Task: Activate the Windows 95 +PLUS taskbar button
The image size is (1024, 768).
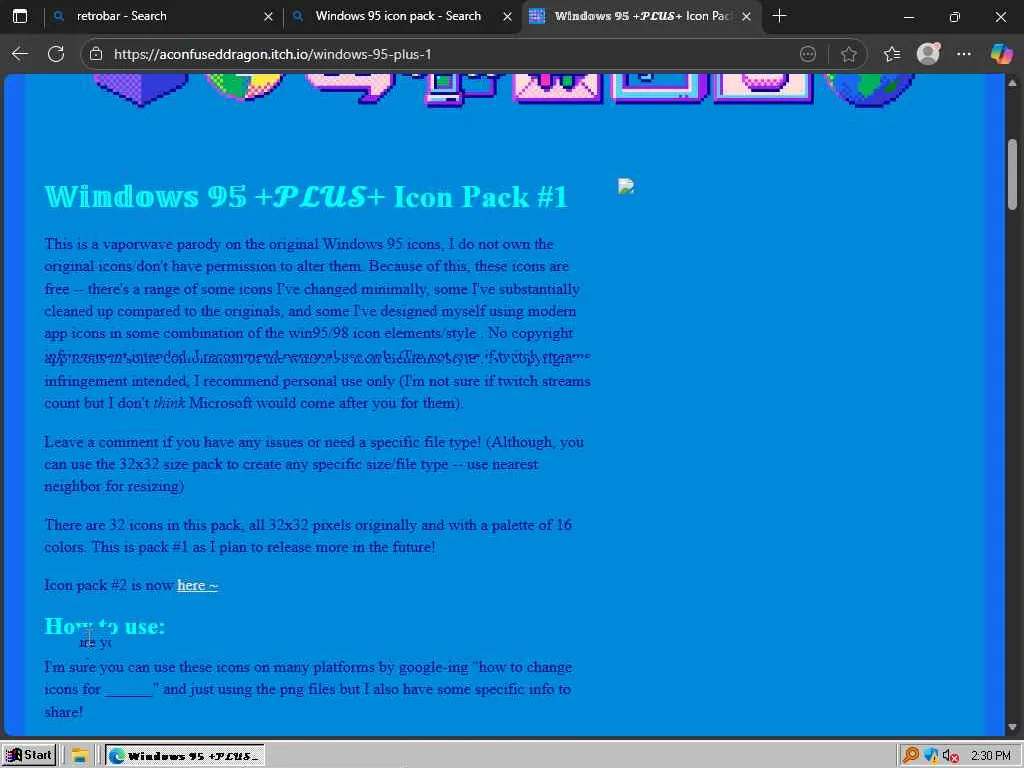Action: (185, 756)
